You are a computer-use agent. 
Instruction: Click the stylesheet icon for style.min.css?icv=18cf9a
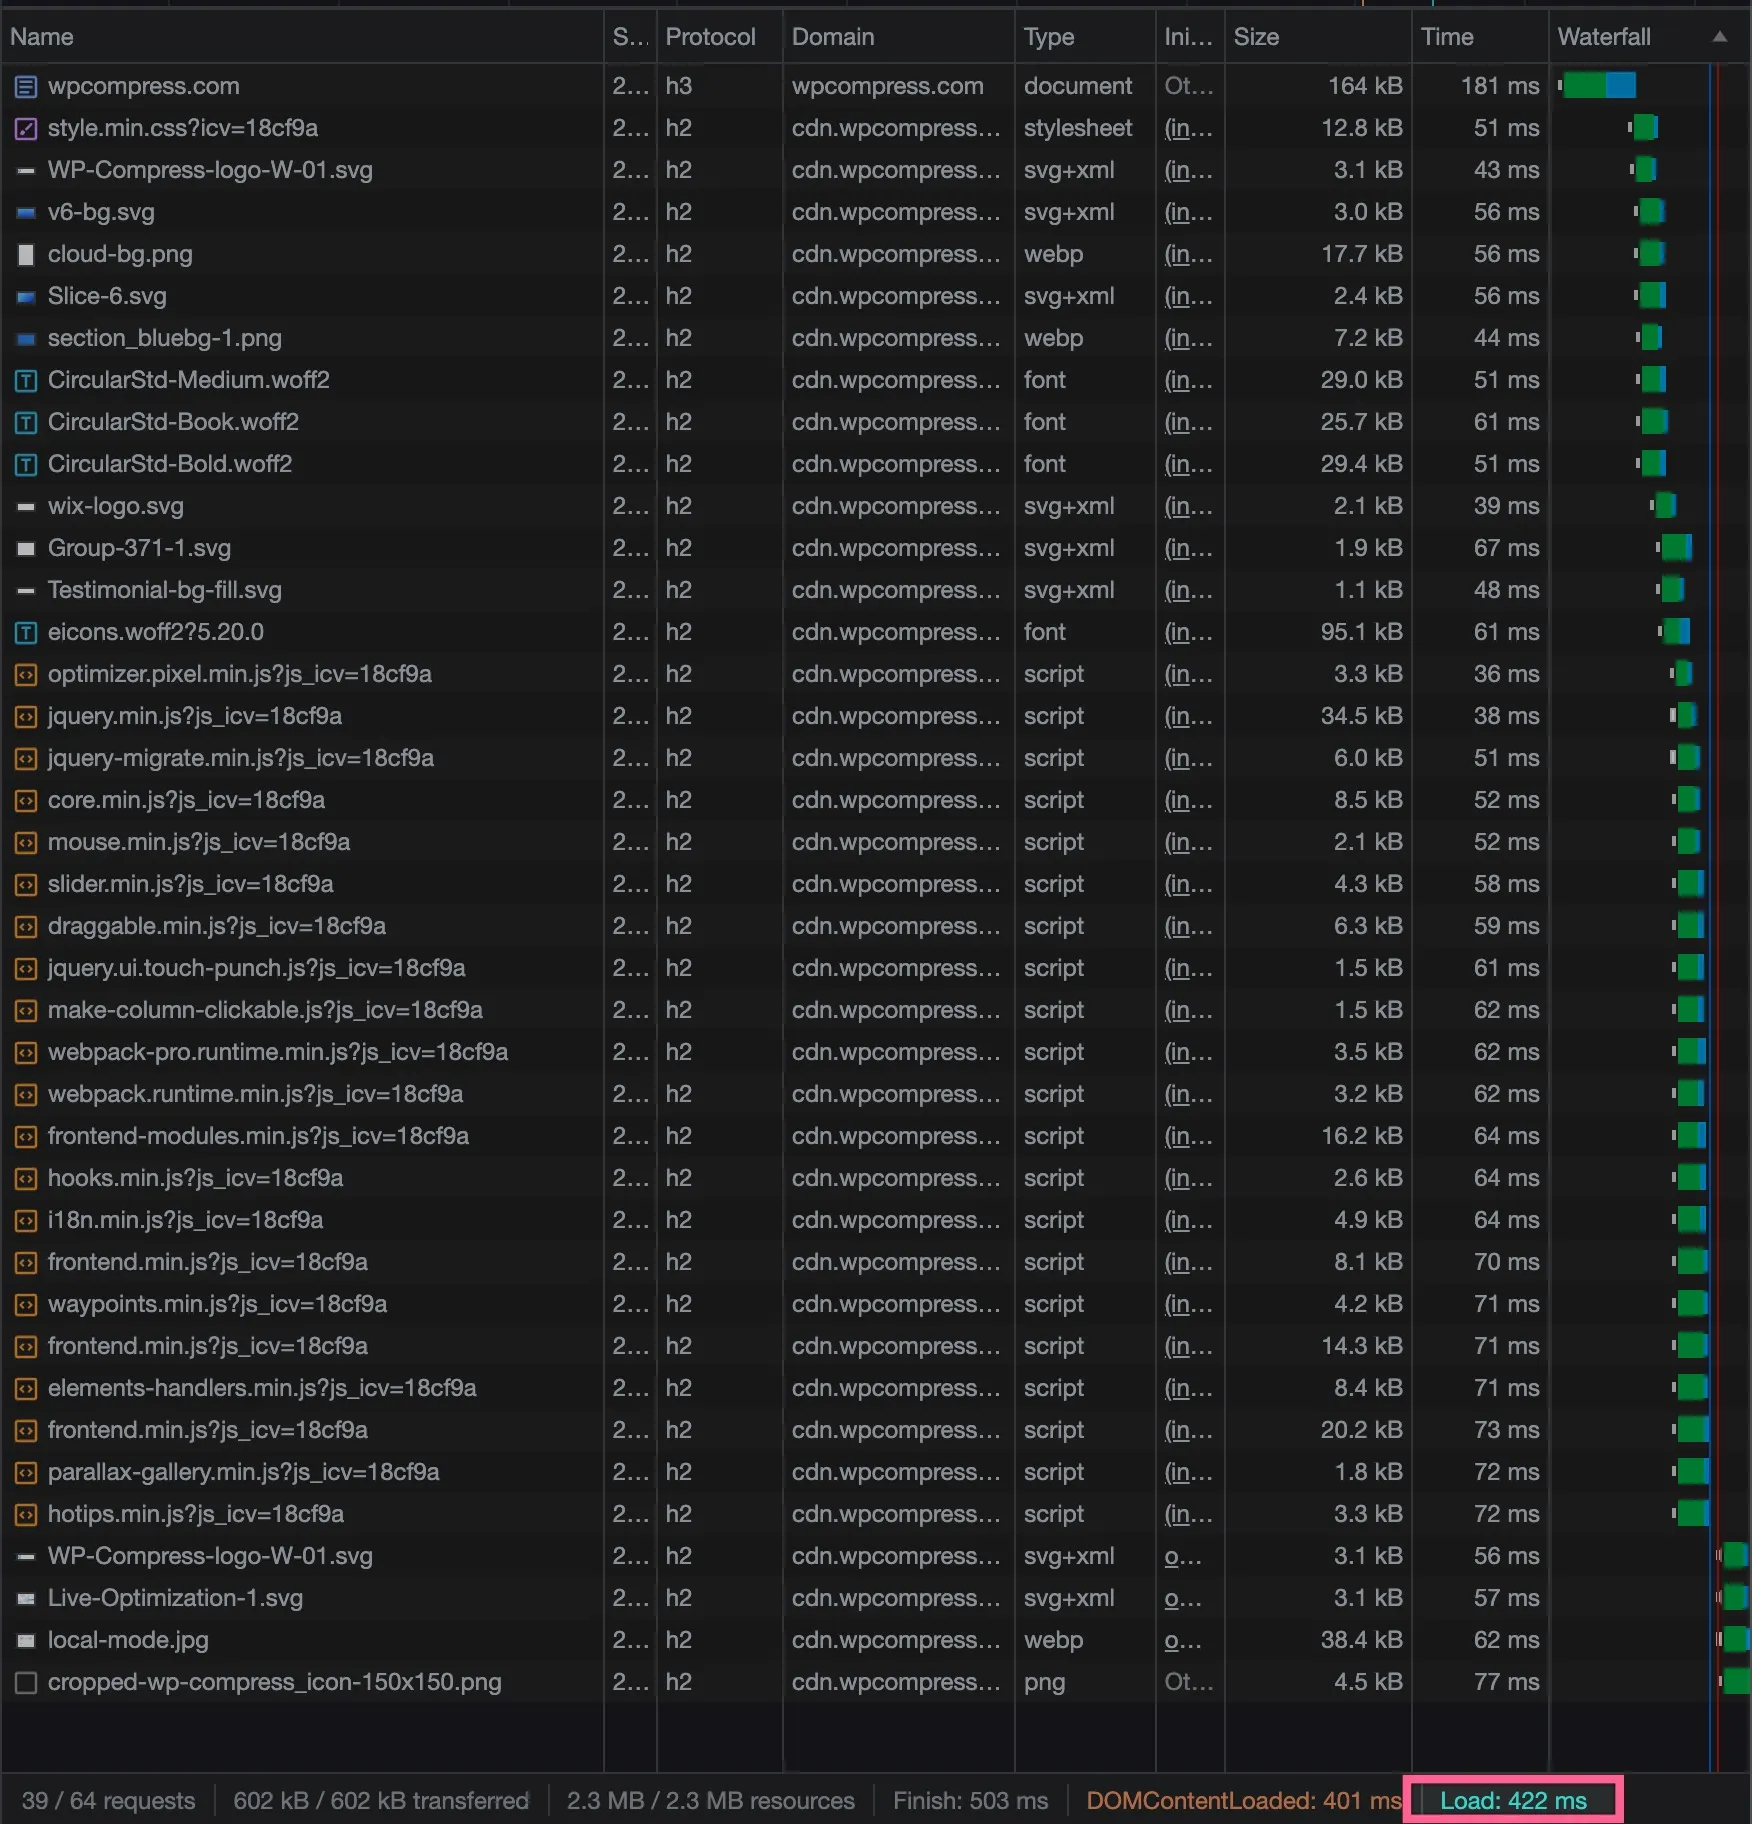(x=26, y=129)
